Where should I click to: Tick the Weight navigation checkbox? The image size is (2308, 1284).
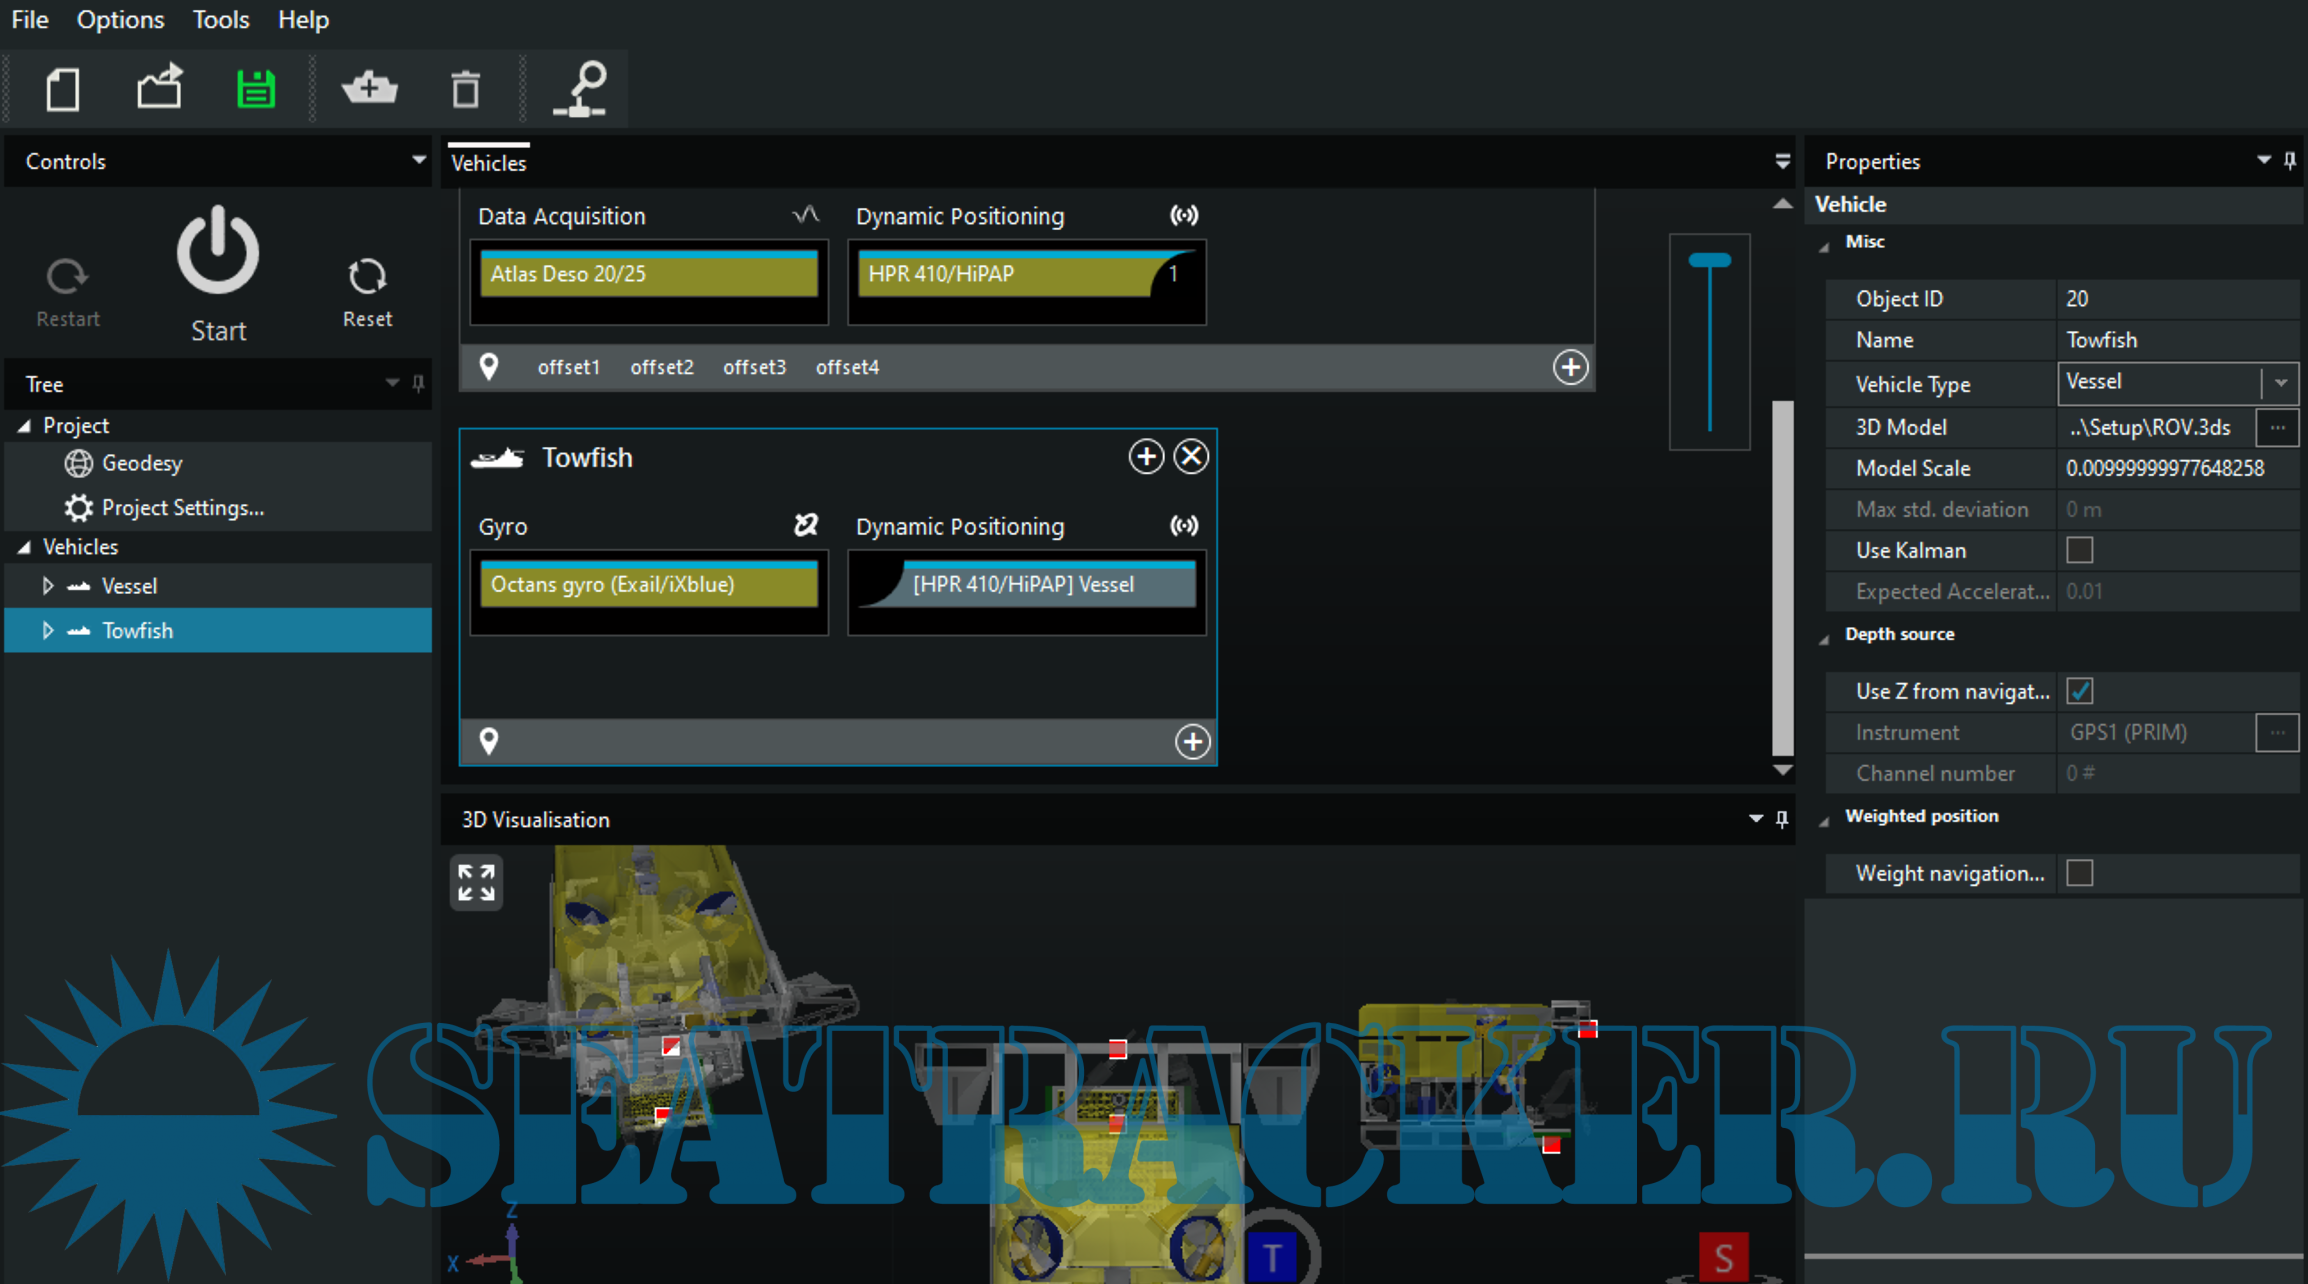pyautogui.click(x=2080, y=873)
